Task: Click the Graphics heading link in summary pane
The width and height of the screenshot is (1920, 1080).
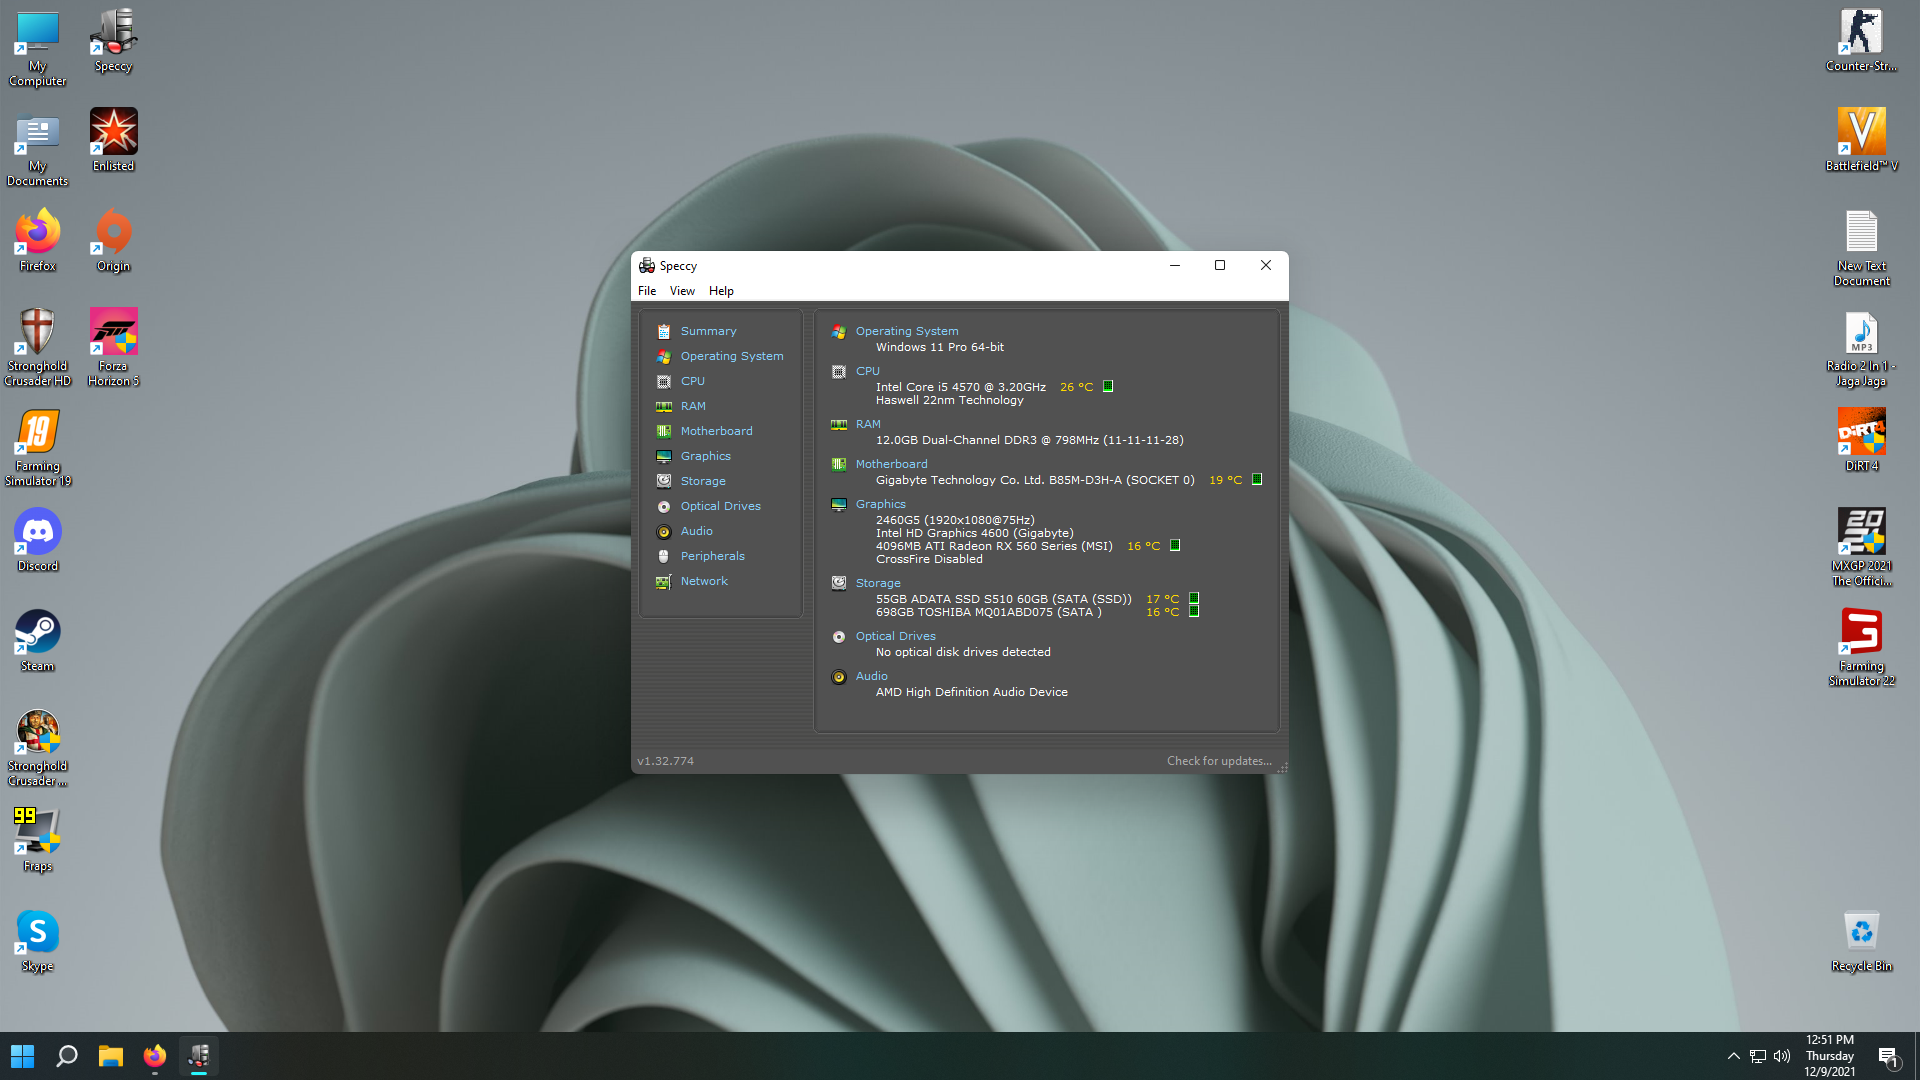Action: point(880,504)
